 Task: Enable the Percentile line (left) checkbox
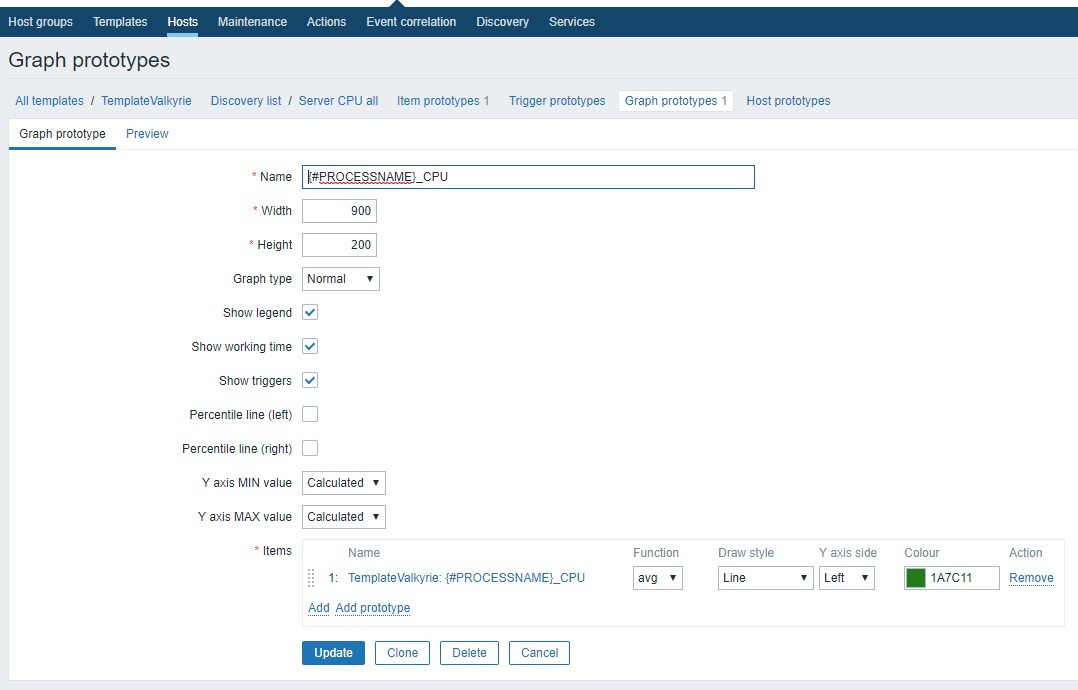310,413
